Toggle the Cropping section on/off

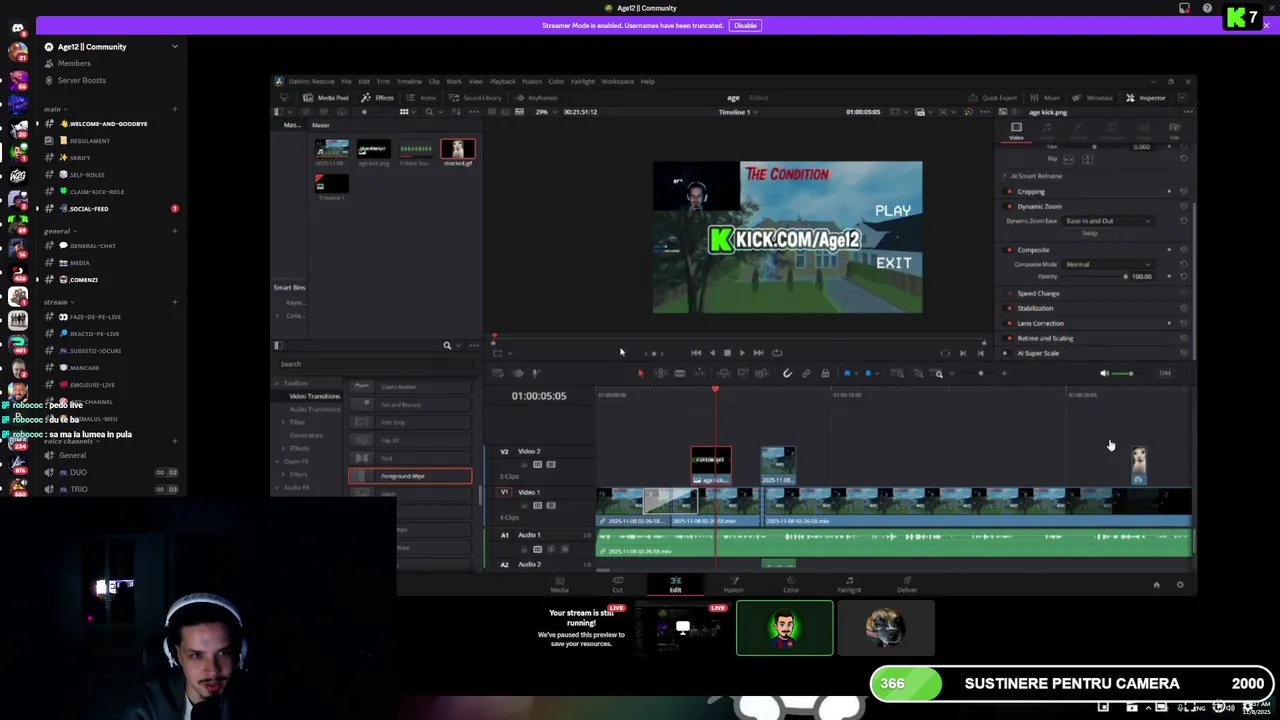[x=1009, y=192]
